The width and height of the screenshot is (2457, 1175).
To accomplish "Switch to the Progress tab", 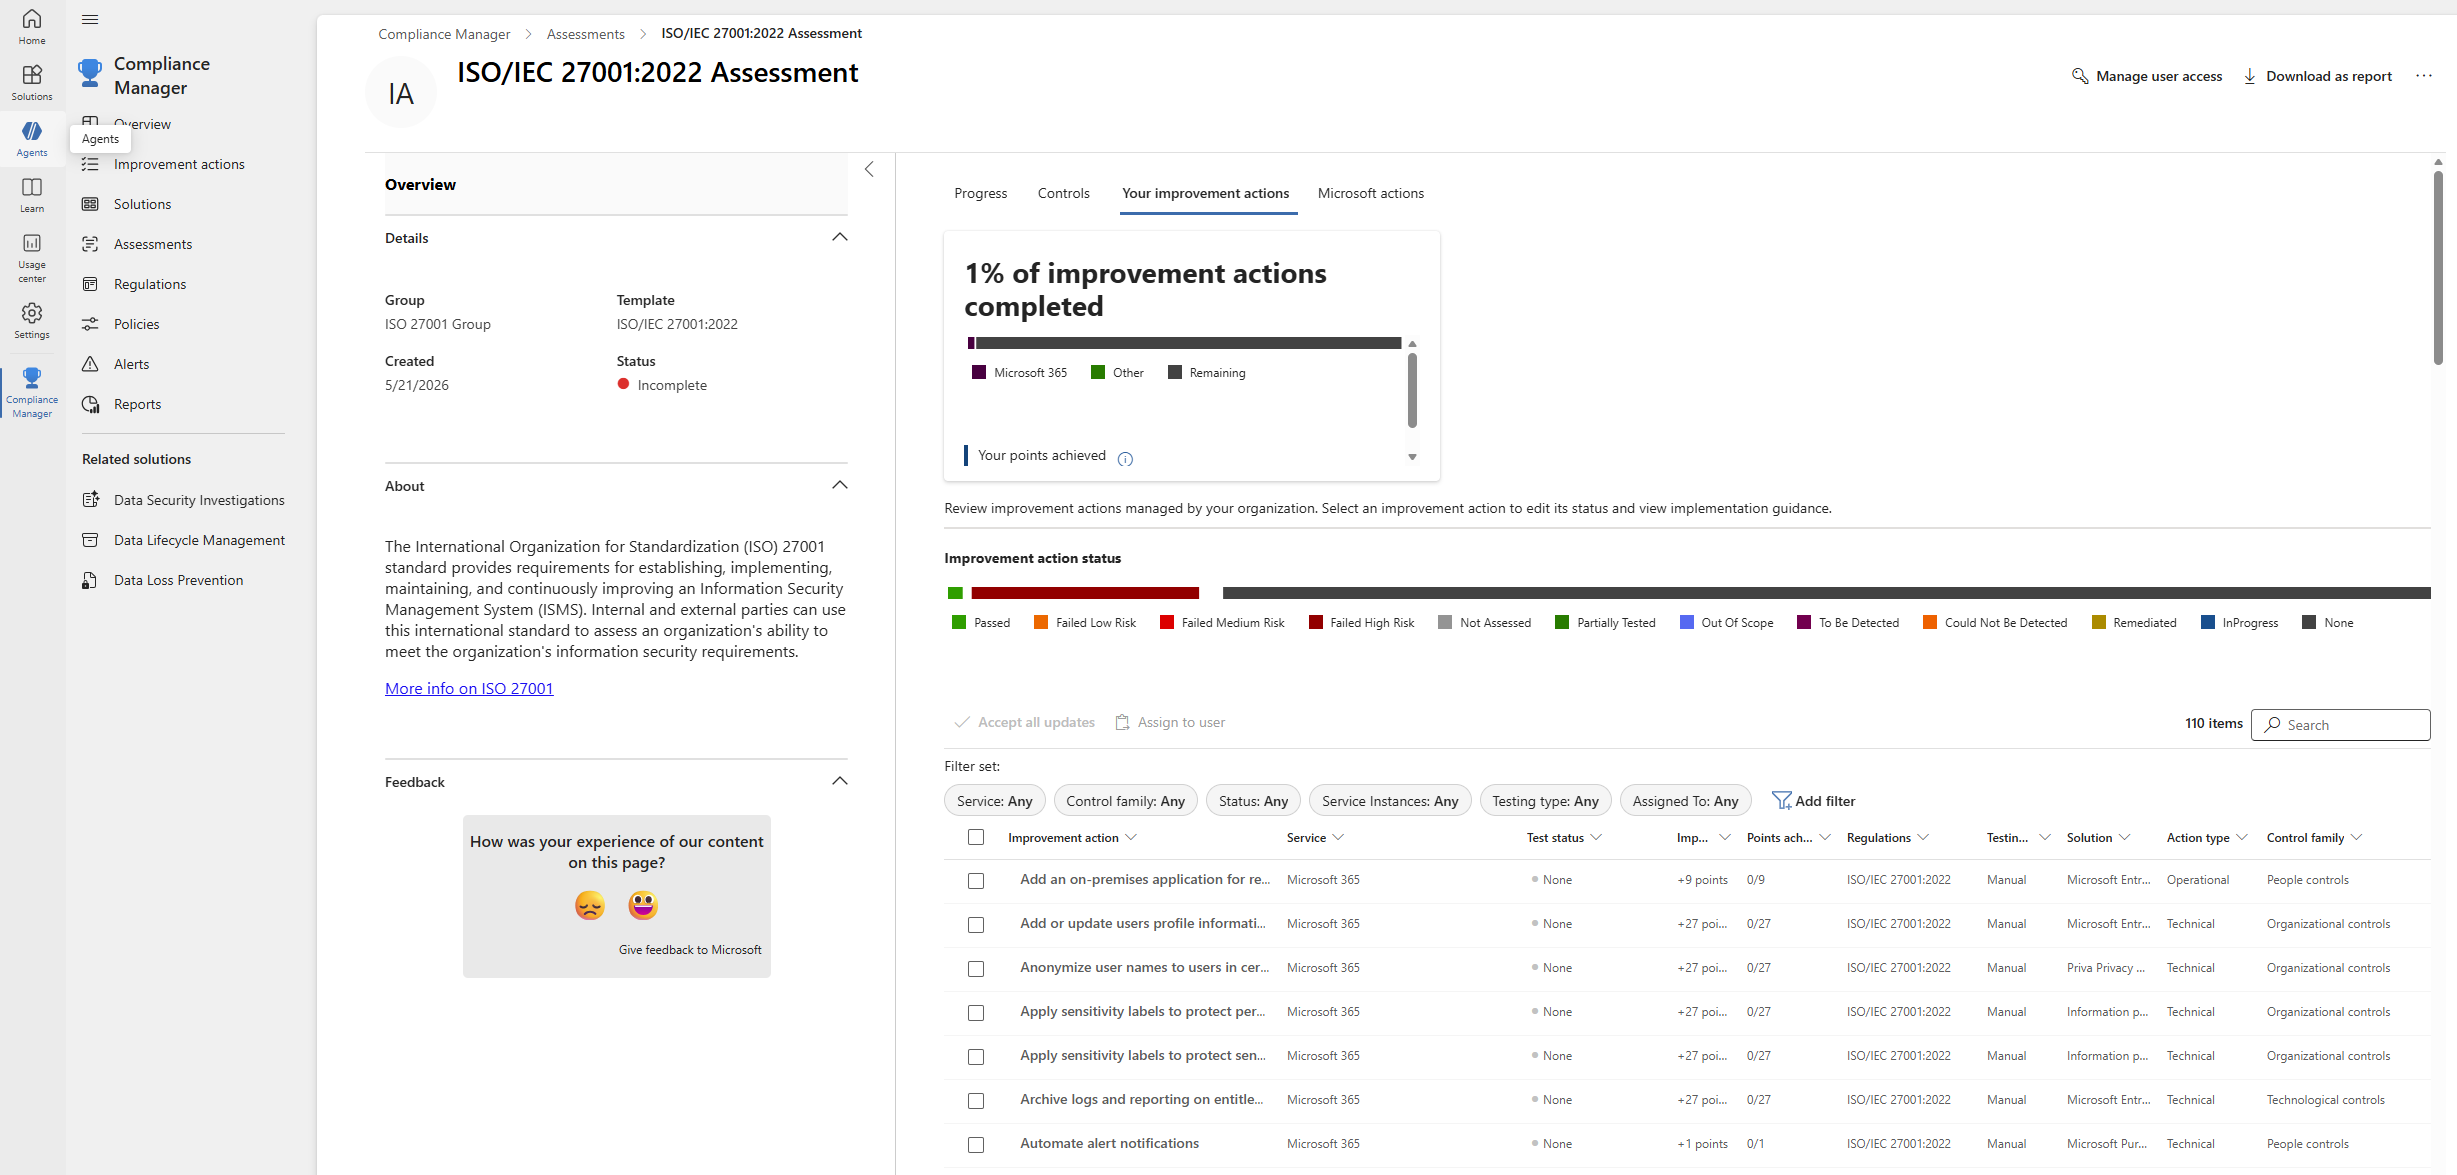I will (x=980, y=193).
